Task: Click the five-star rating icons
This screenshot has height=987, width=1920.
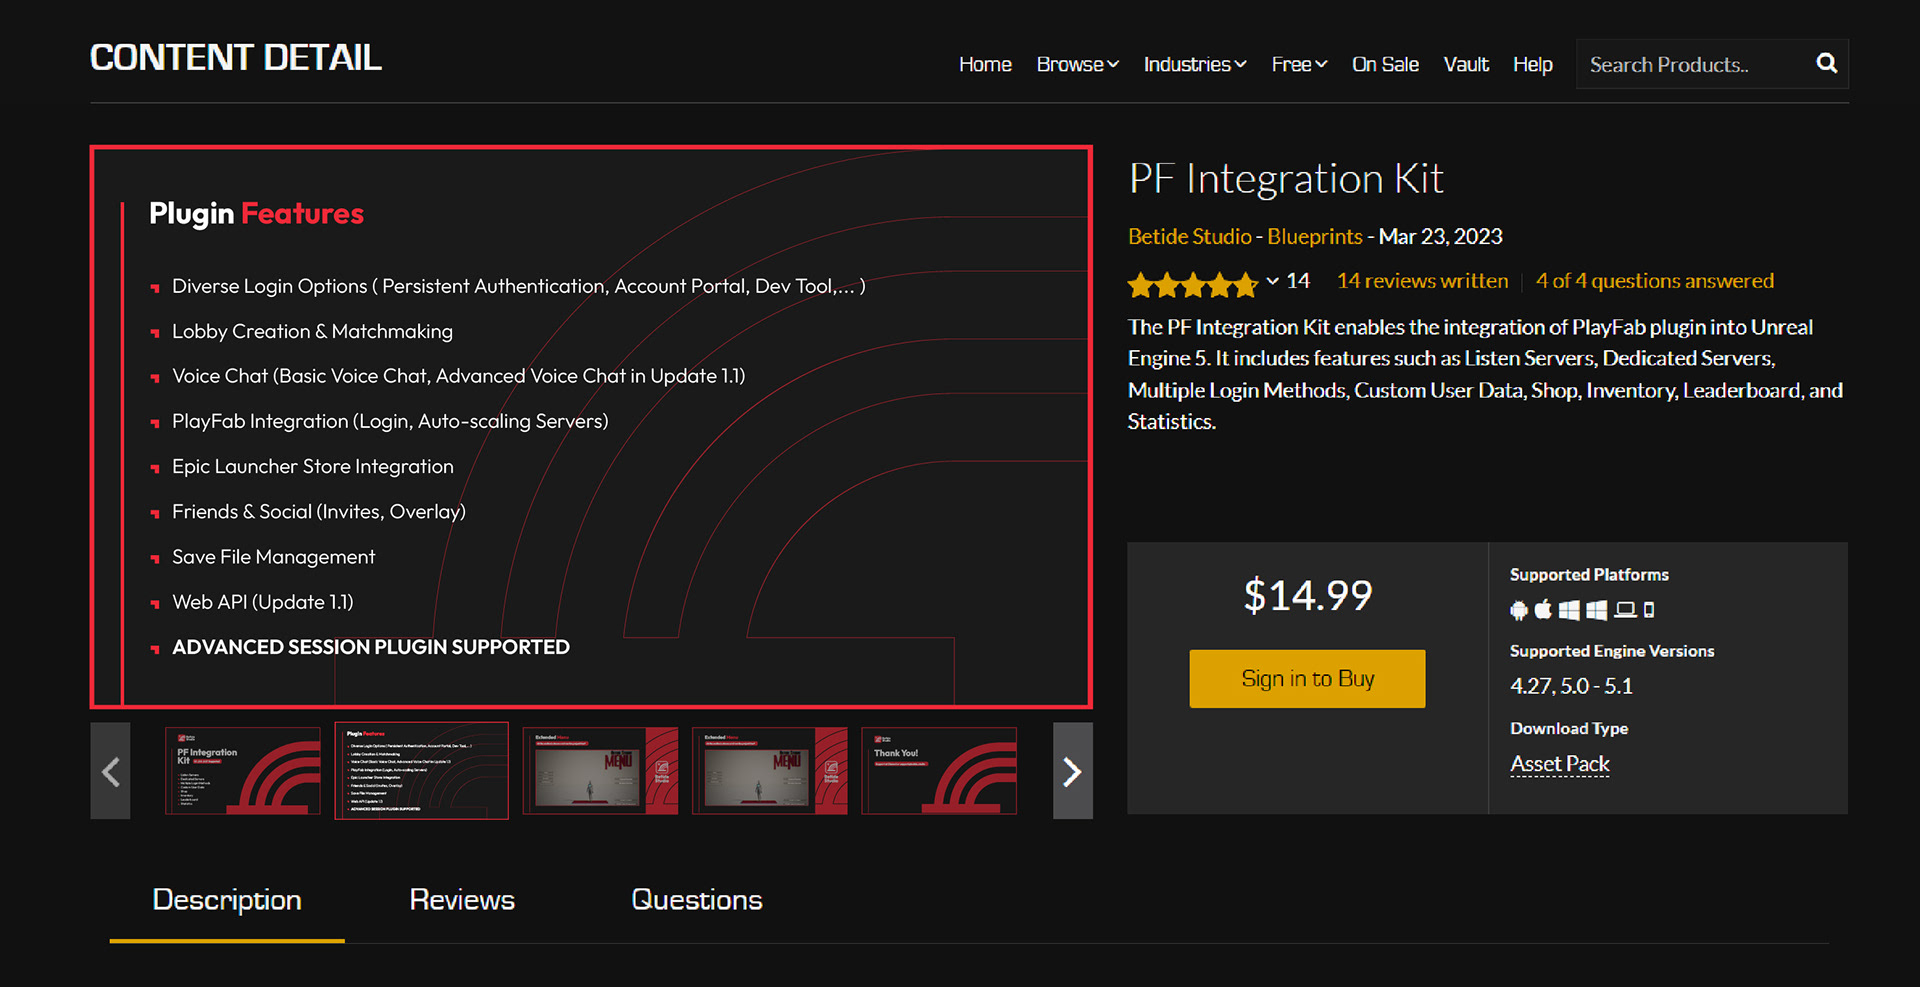Action: [x=1192, y=285]
